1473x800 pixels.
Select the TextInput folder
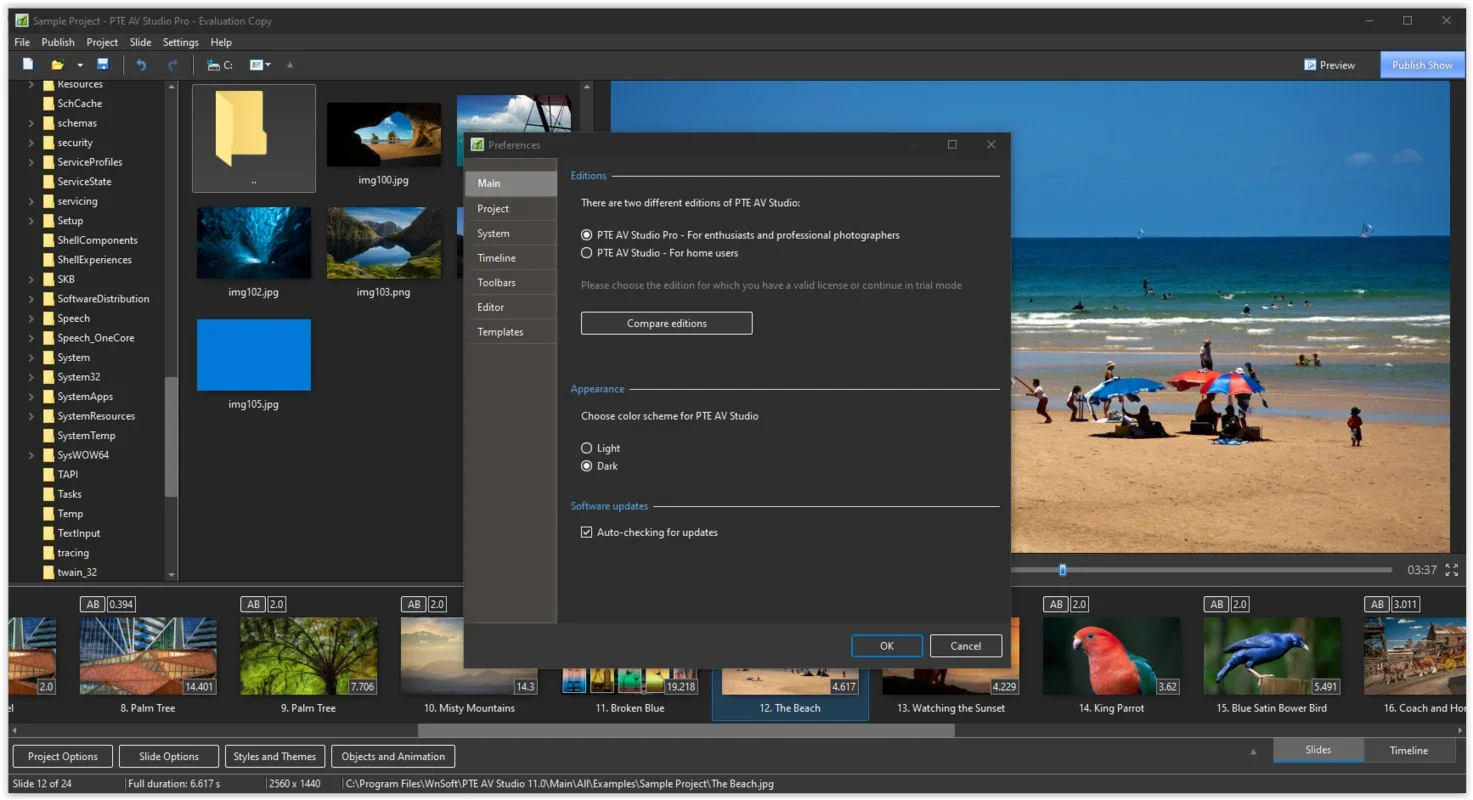tap(79, 533)
